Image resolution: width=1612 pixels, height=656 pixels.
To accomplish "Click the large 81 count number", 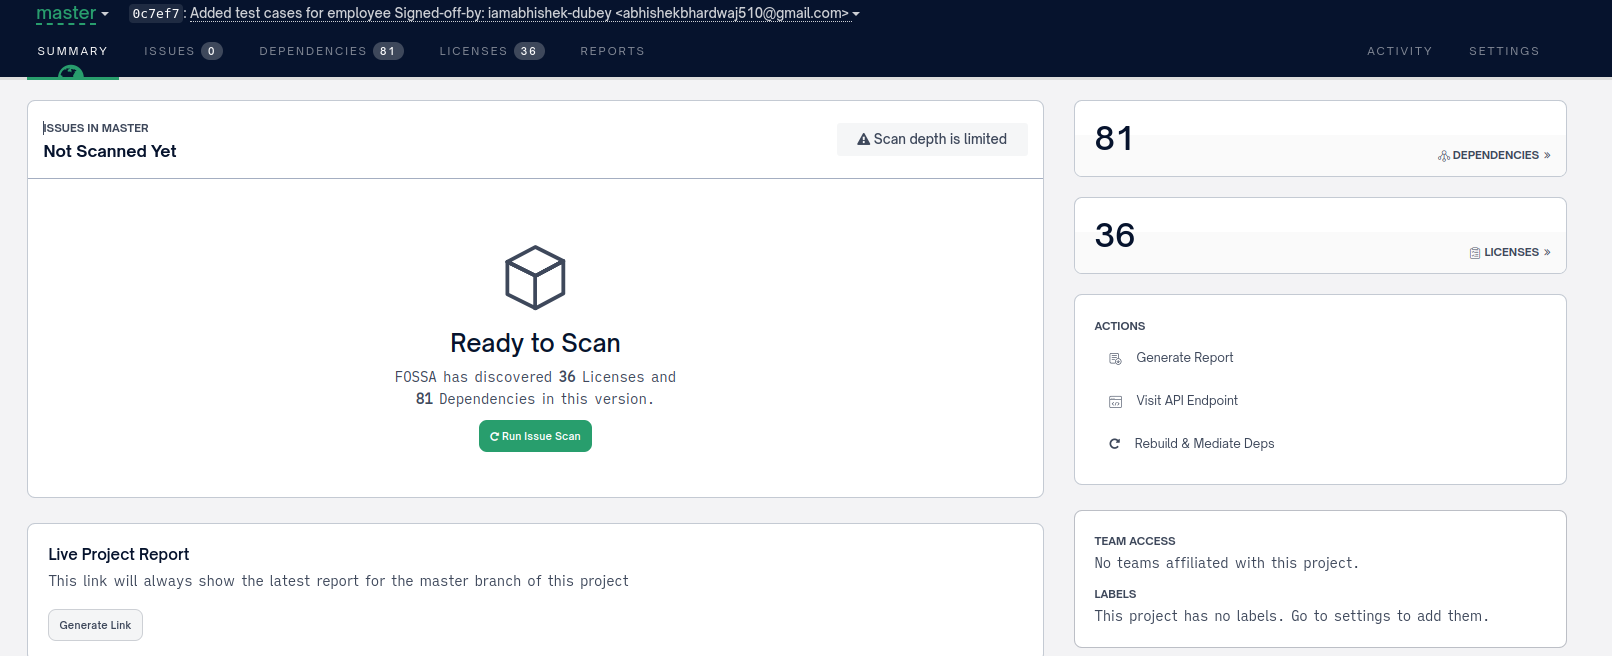I will pyautogui.click(x=1114, y=138).
